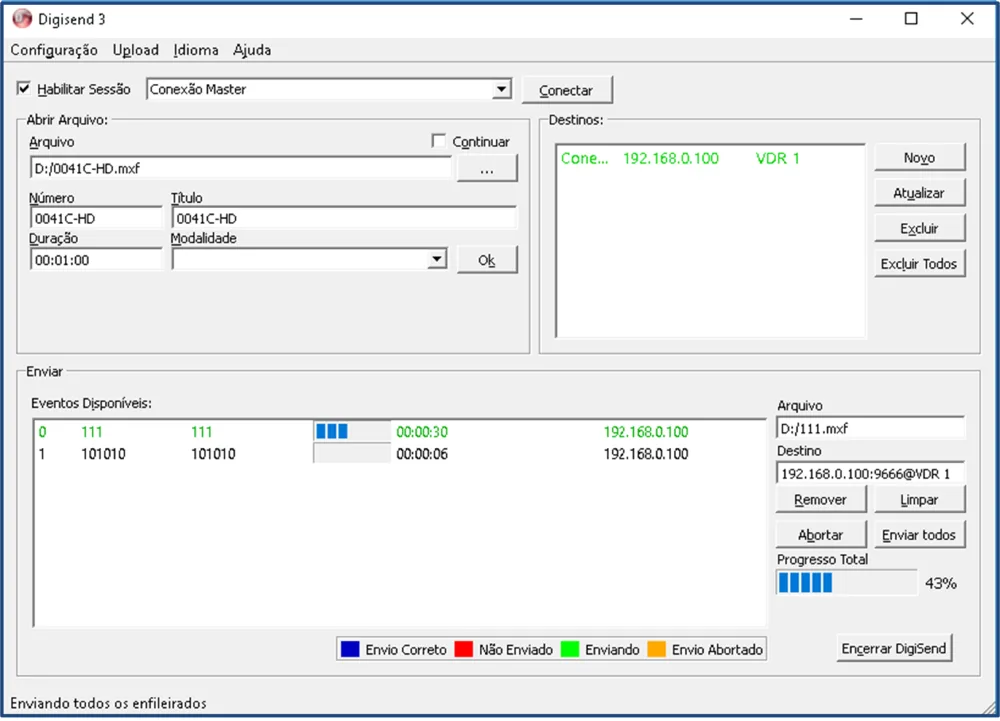Click the Arquivo path field D:/0041C-HD.mxf
1000x721 pixels.
coord(240,168)
